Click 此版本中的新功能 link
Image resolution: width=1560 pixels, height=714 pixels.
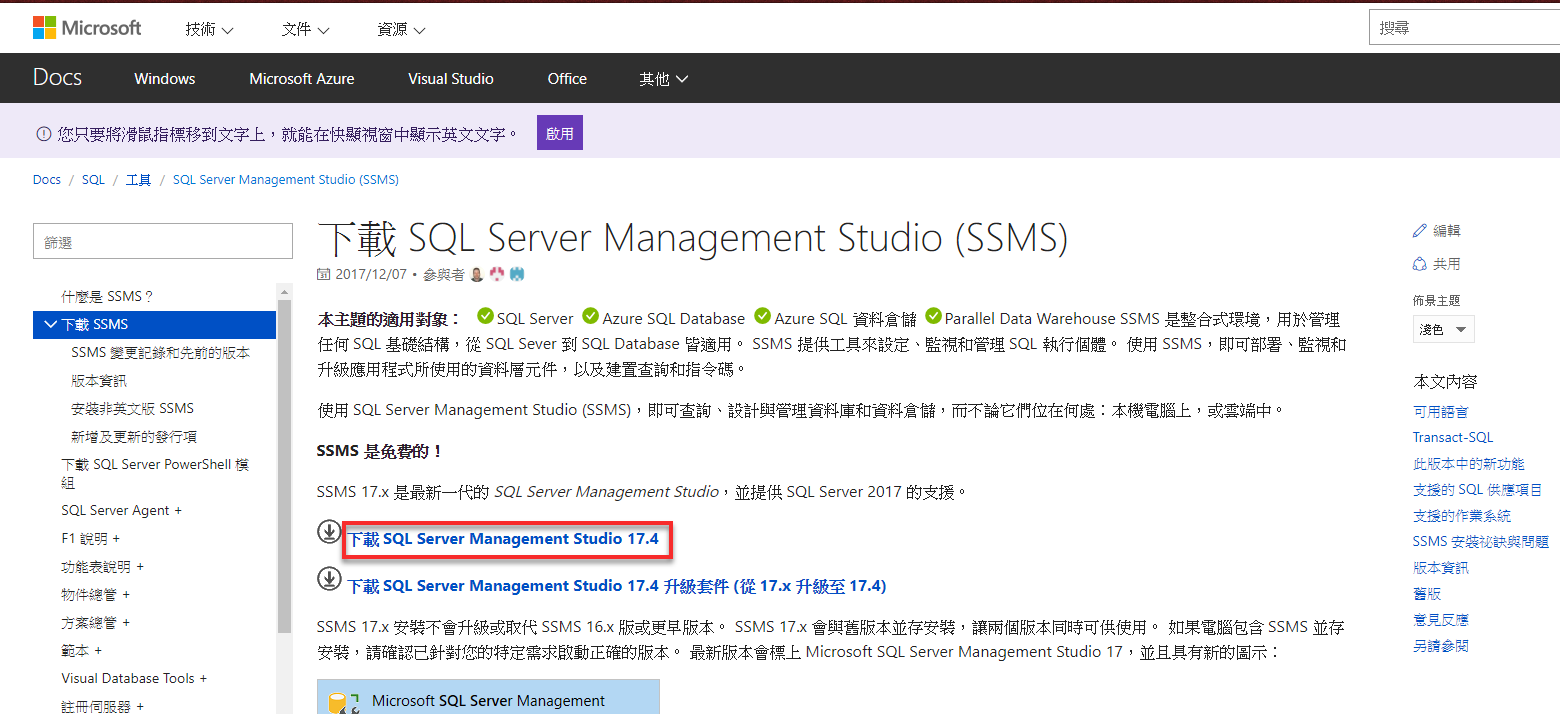[x=1468, y=464]
